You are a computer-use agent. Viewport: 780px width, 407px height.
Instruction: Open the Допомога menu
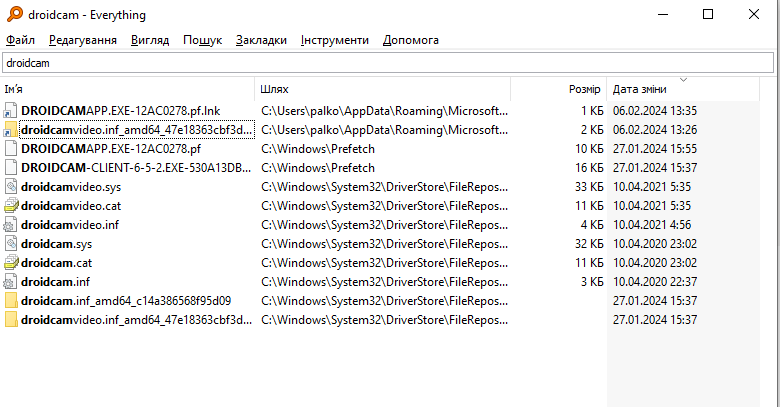point(410,40)
